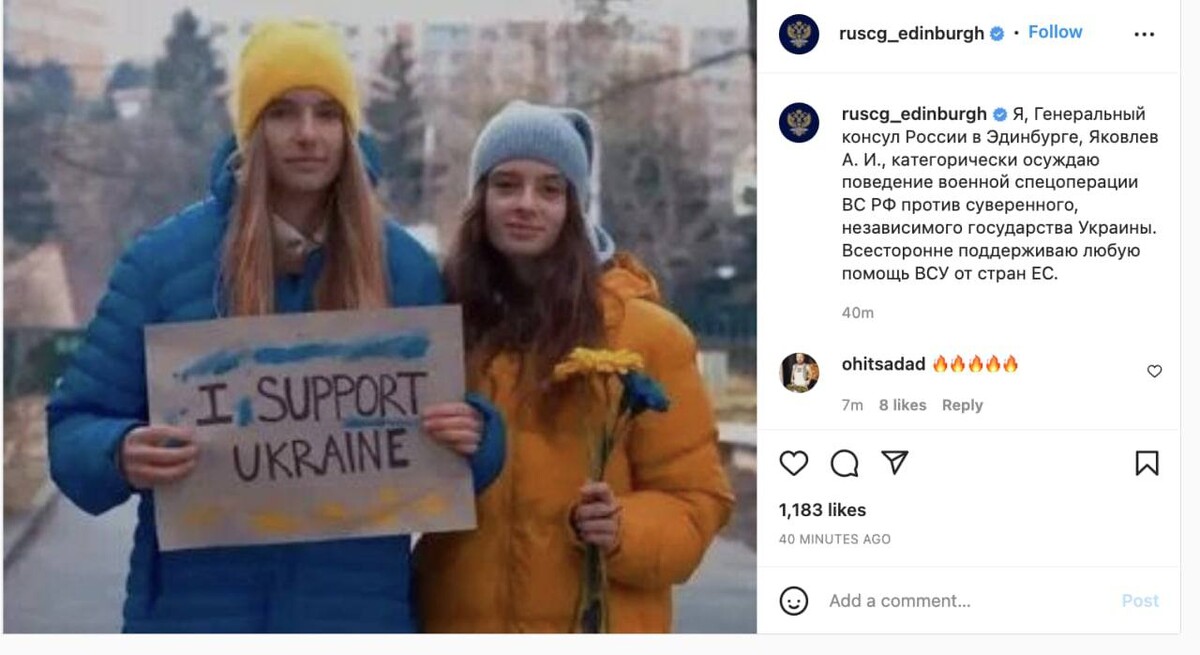Open the 1,183 likes list
The image size is (1200, 655).
pyautogui.click(x=823, y=510)
